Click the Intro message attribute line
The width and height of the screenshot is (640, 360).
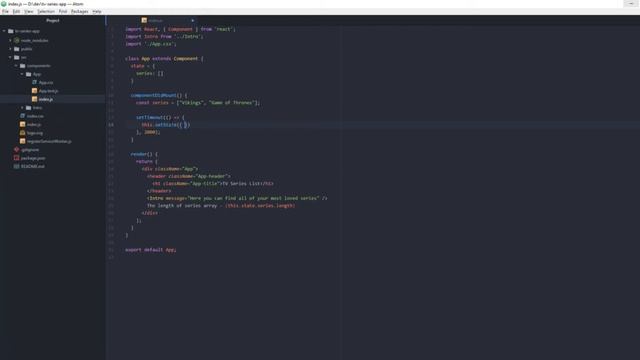(x=237, y=198)
